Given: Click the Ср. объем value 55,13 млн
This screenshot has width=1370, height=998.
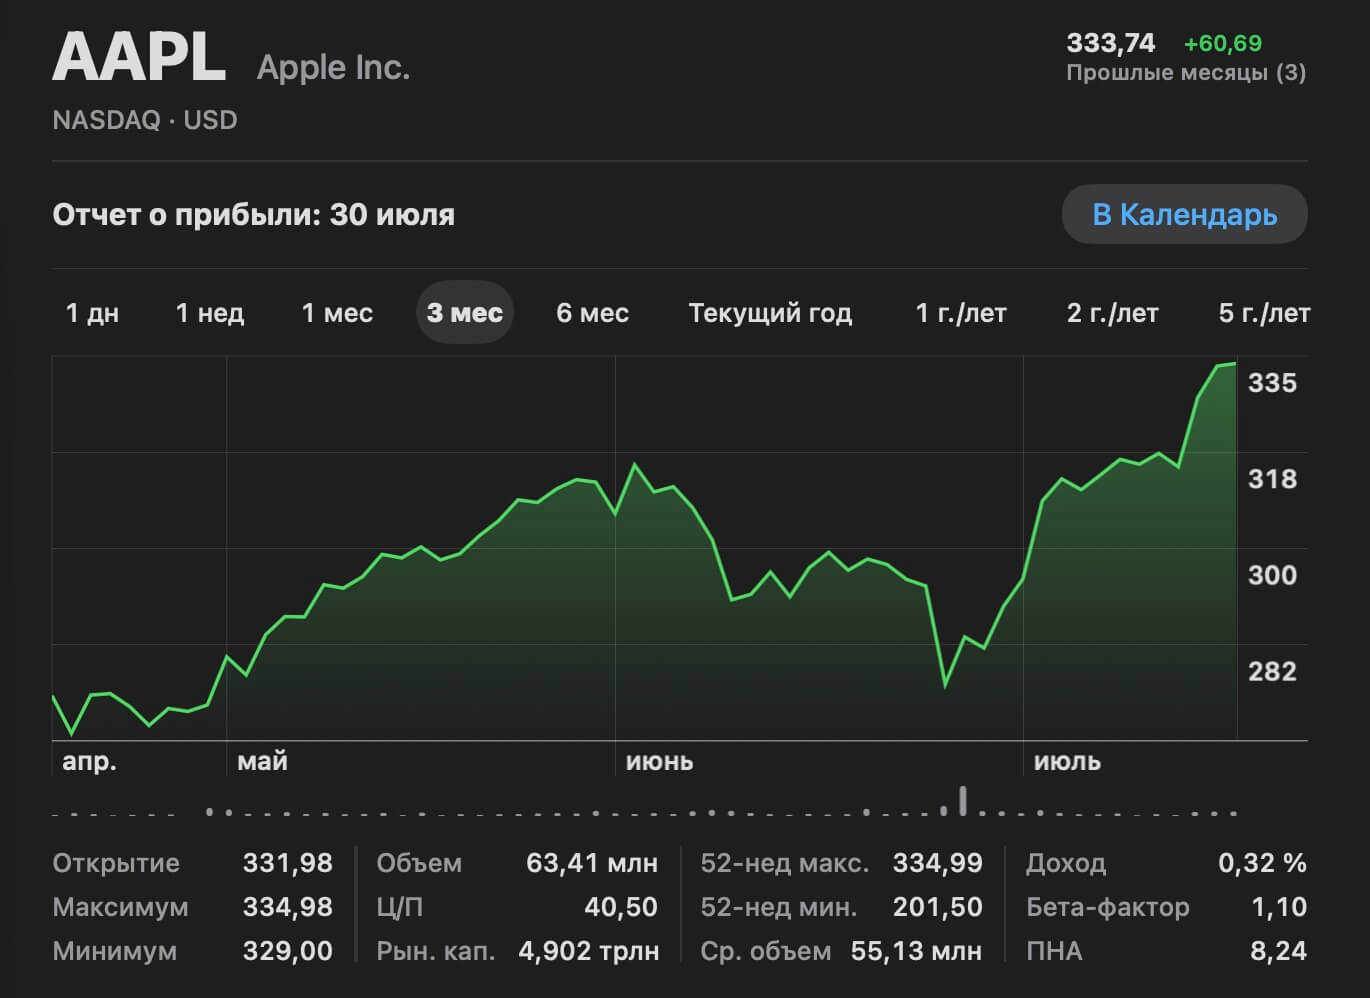Looking at the screenshot, I should (x=916, y=950).
